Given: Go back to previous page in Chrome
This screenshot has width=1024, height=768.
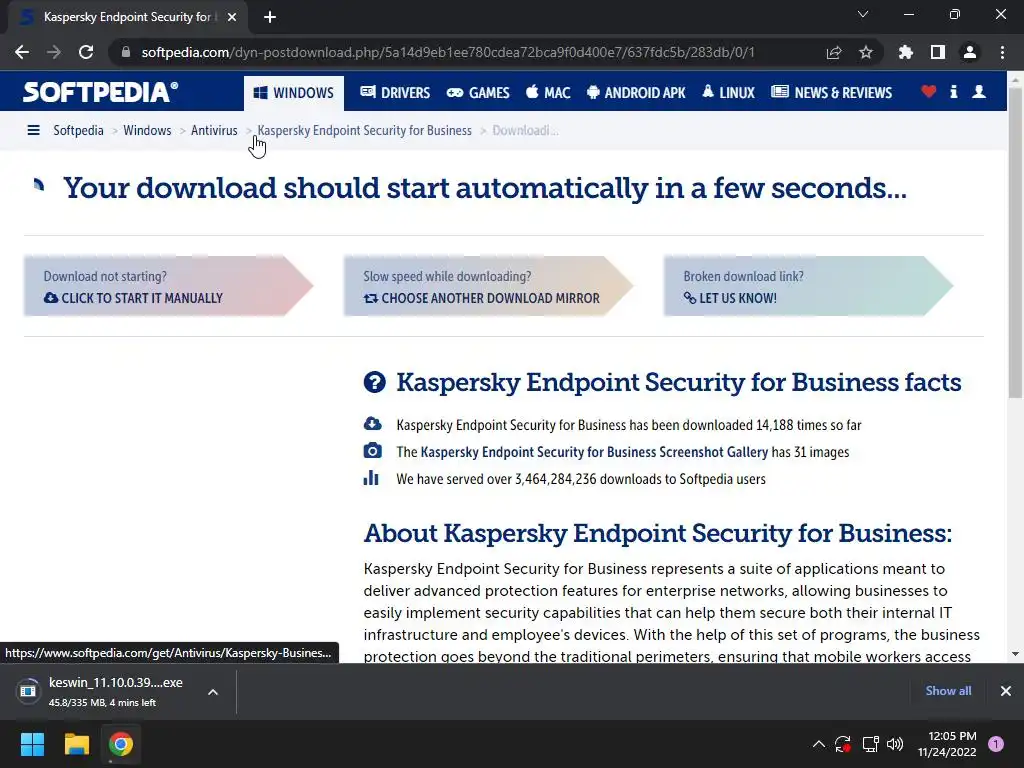Looking at the screenshot, I should 22,52.
